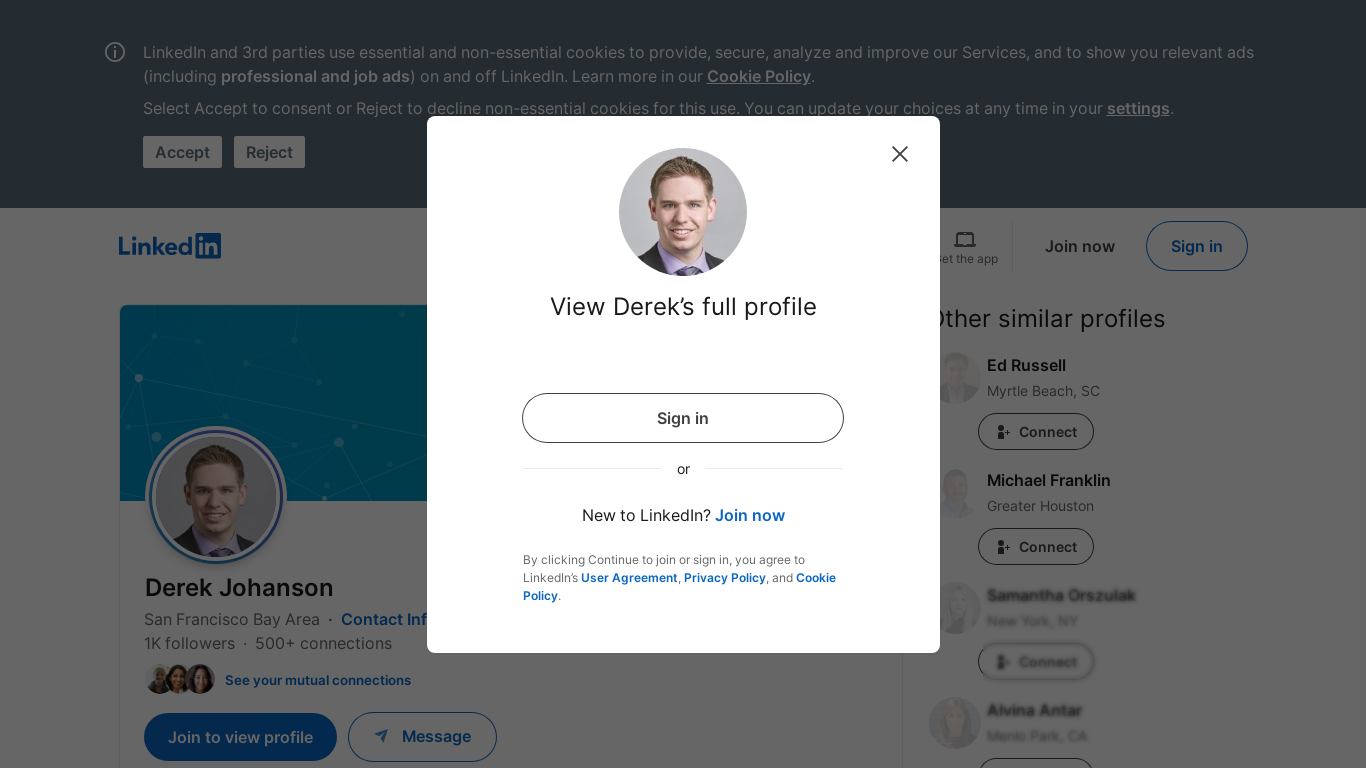Image resolution: width=1366 pixels, height=768 pixels.
Task: Click Derek's photo in the modal
Action: tap(683, 212)
